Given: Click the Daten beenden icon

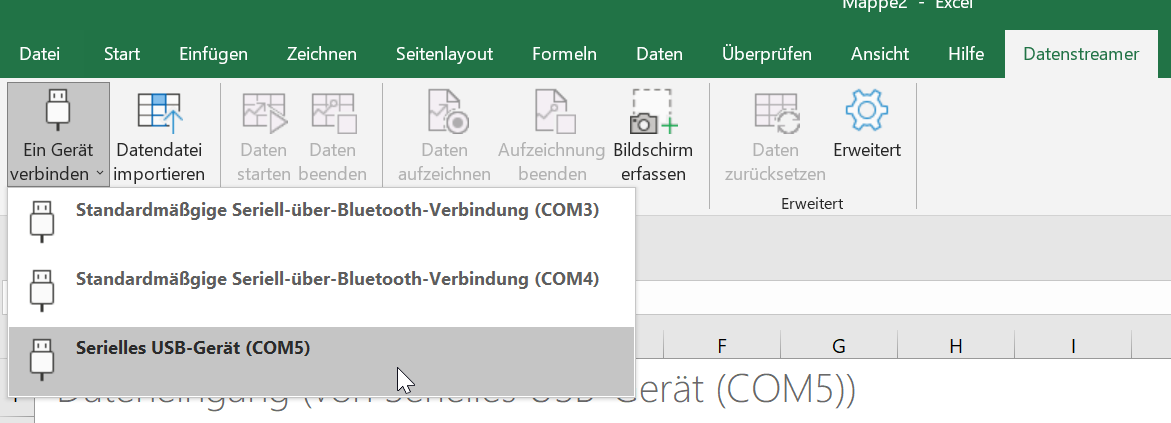Looking at the screenshot, I should tap(333, 112).
